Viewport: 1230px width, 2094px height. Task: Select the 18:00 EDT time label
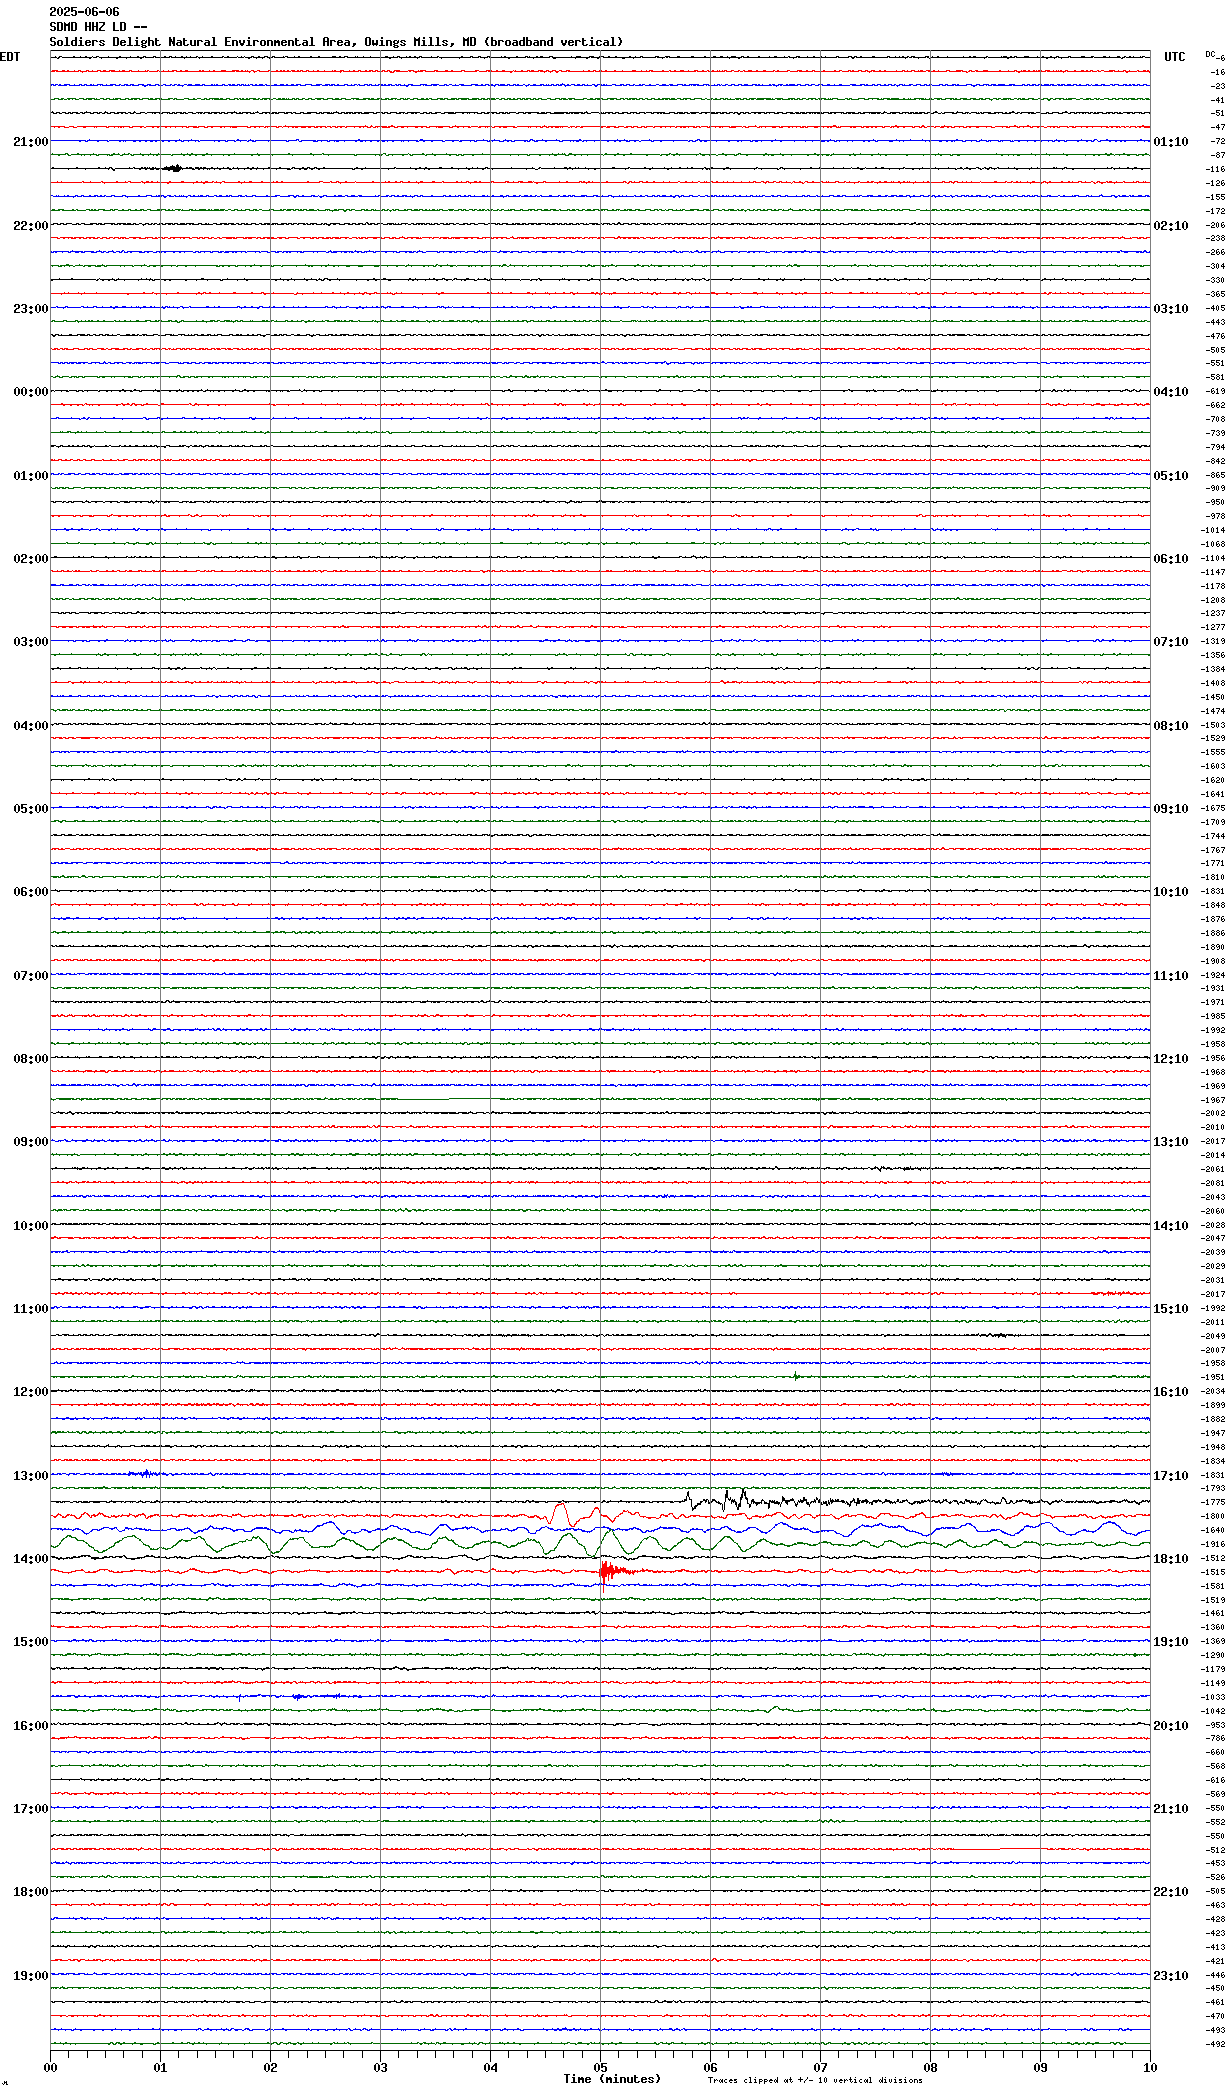pyautogui.click(x=31, y=1892)
